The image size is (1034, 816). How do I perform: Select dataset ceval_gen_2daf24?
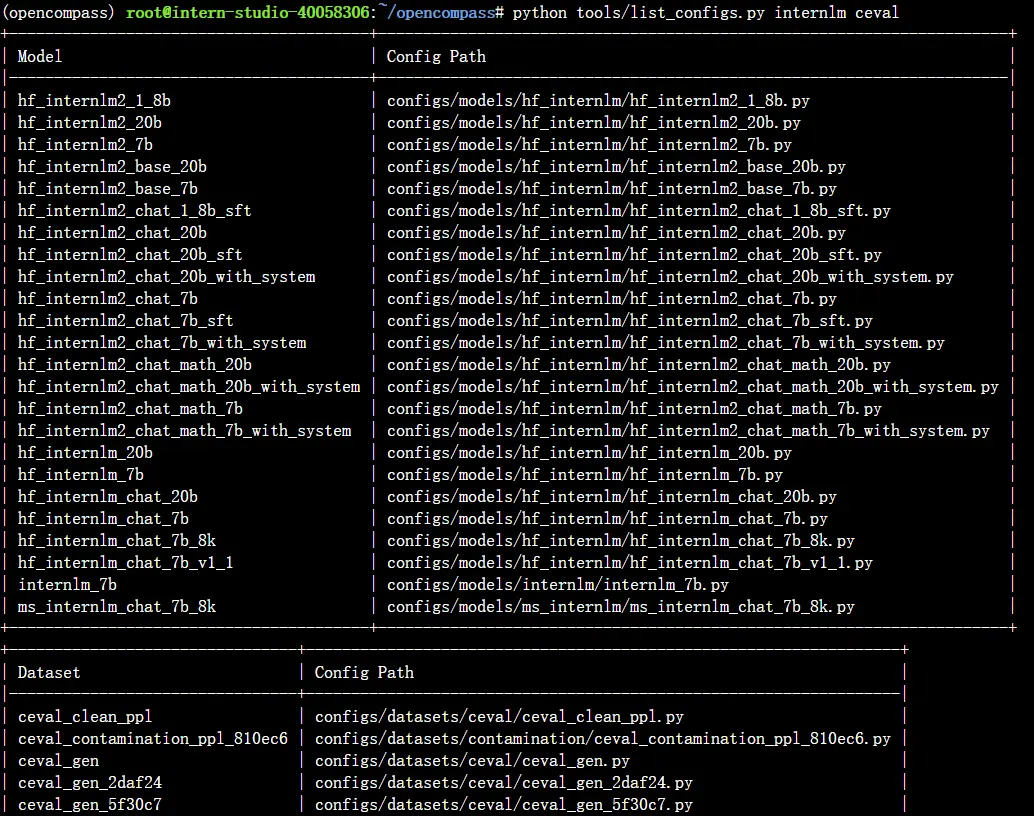90,782
